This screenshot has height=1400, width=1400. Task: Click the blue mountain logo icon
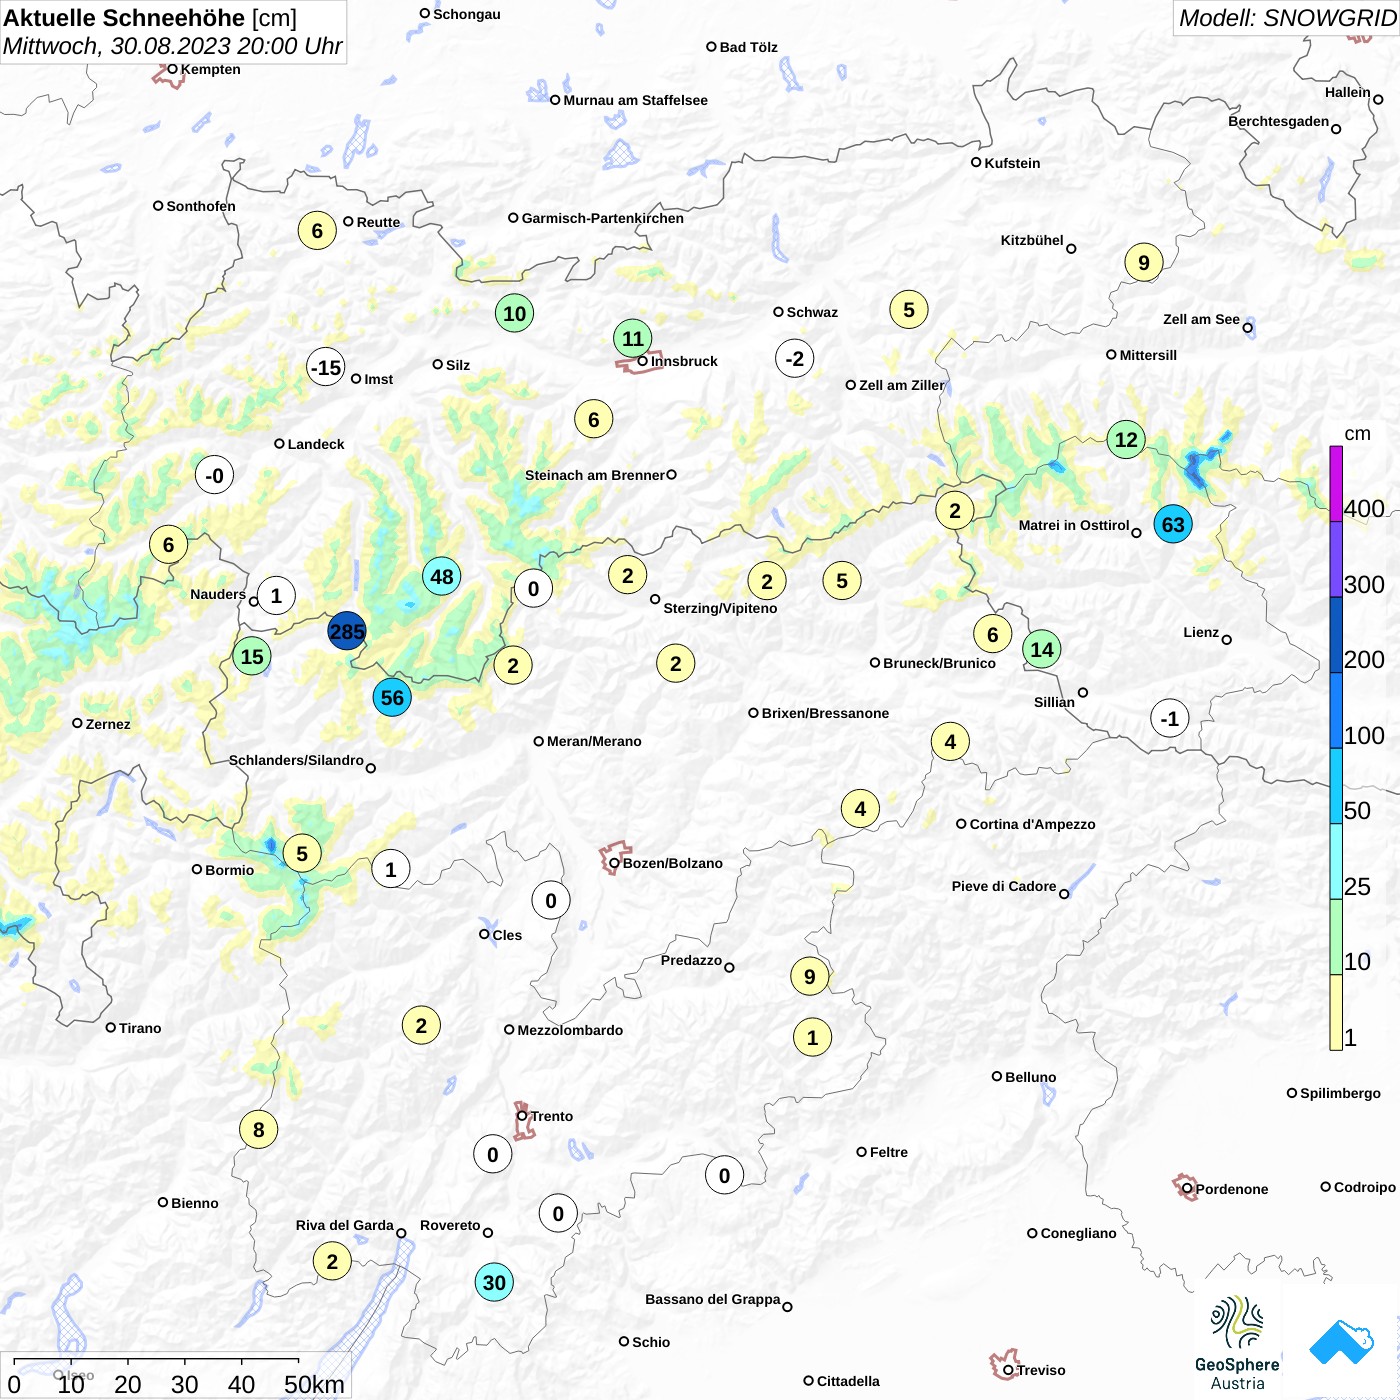pyautogui.click(x=1341, y=1342)
